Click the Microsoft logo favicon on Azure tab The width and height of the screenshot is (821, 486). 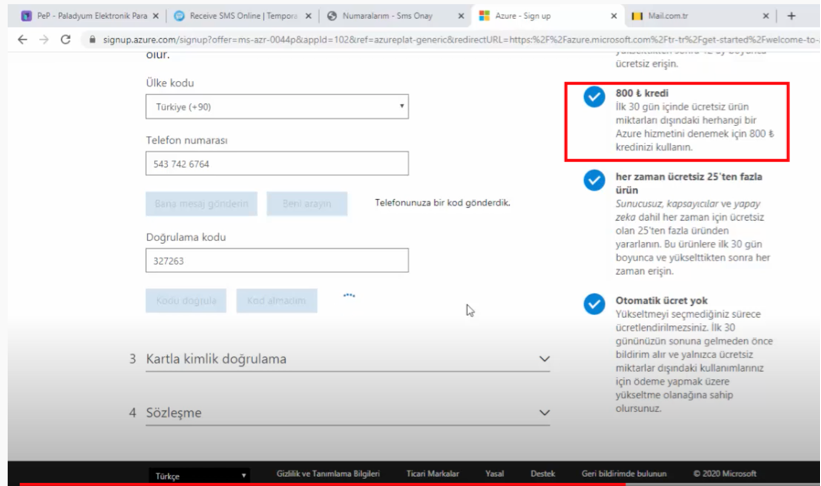click(x=484, y=16)
